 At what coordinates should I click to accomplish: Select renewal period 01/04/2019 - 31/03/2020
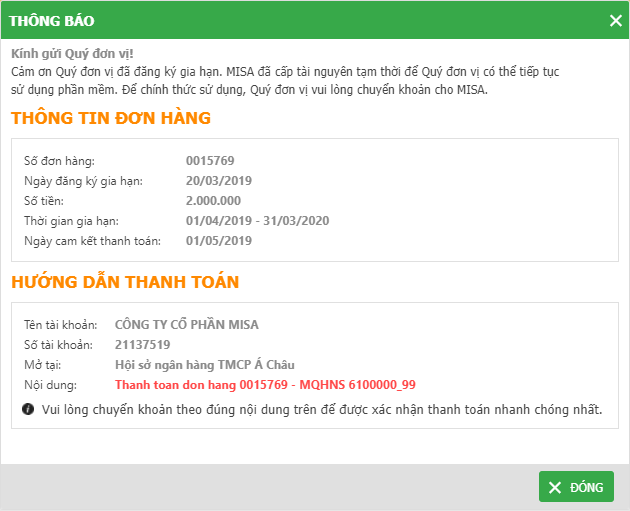pos(258,221)
